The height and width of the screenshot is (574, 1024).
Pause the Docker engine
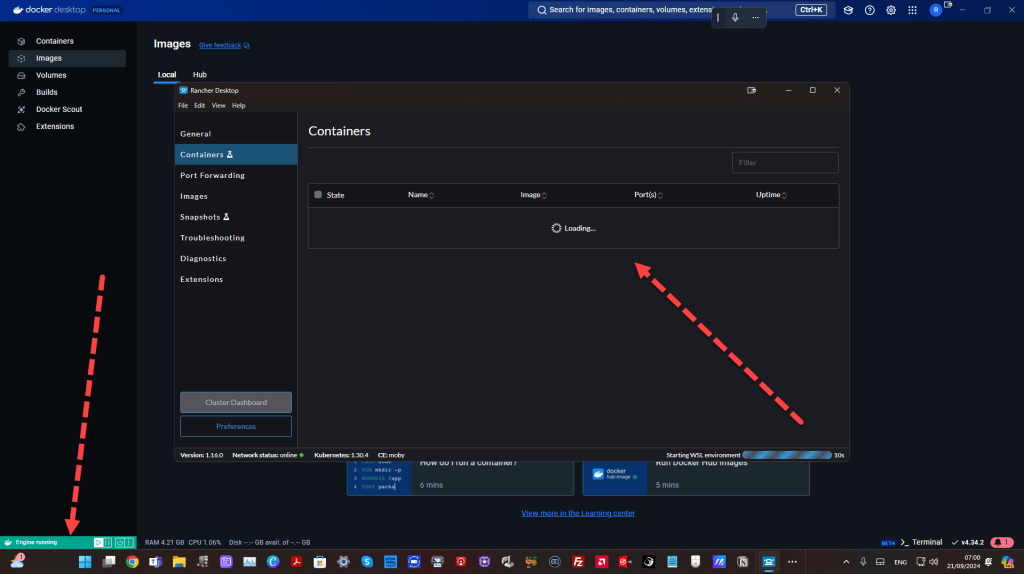point(108,542)
